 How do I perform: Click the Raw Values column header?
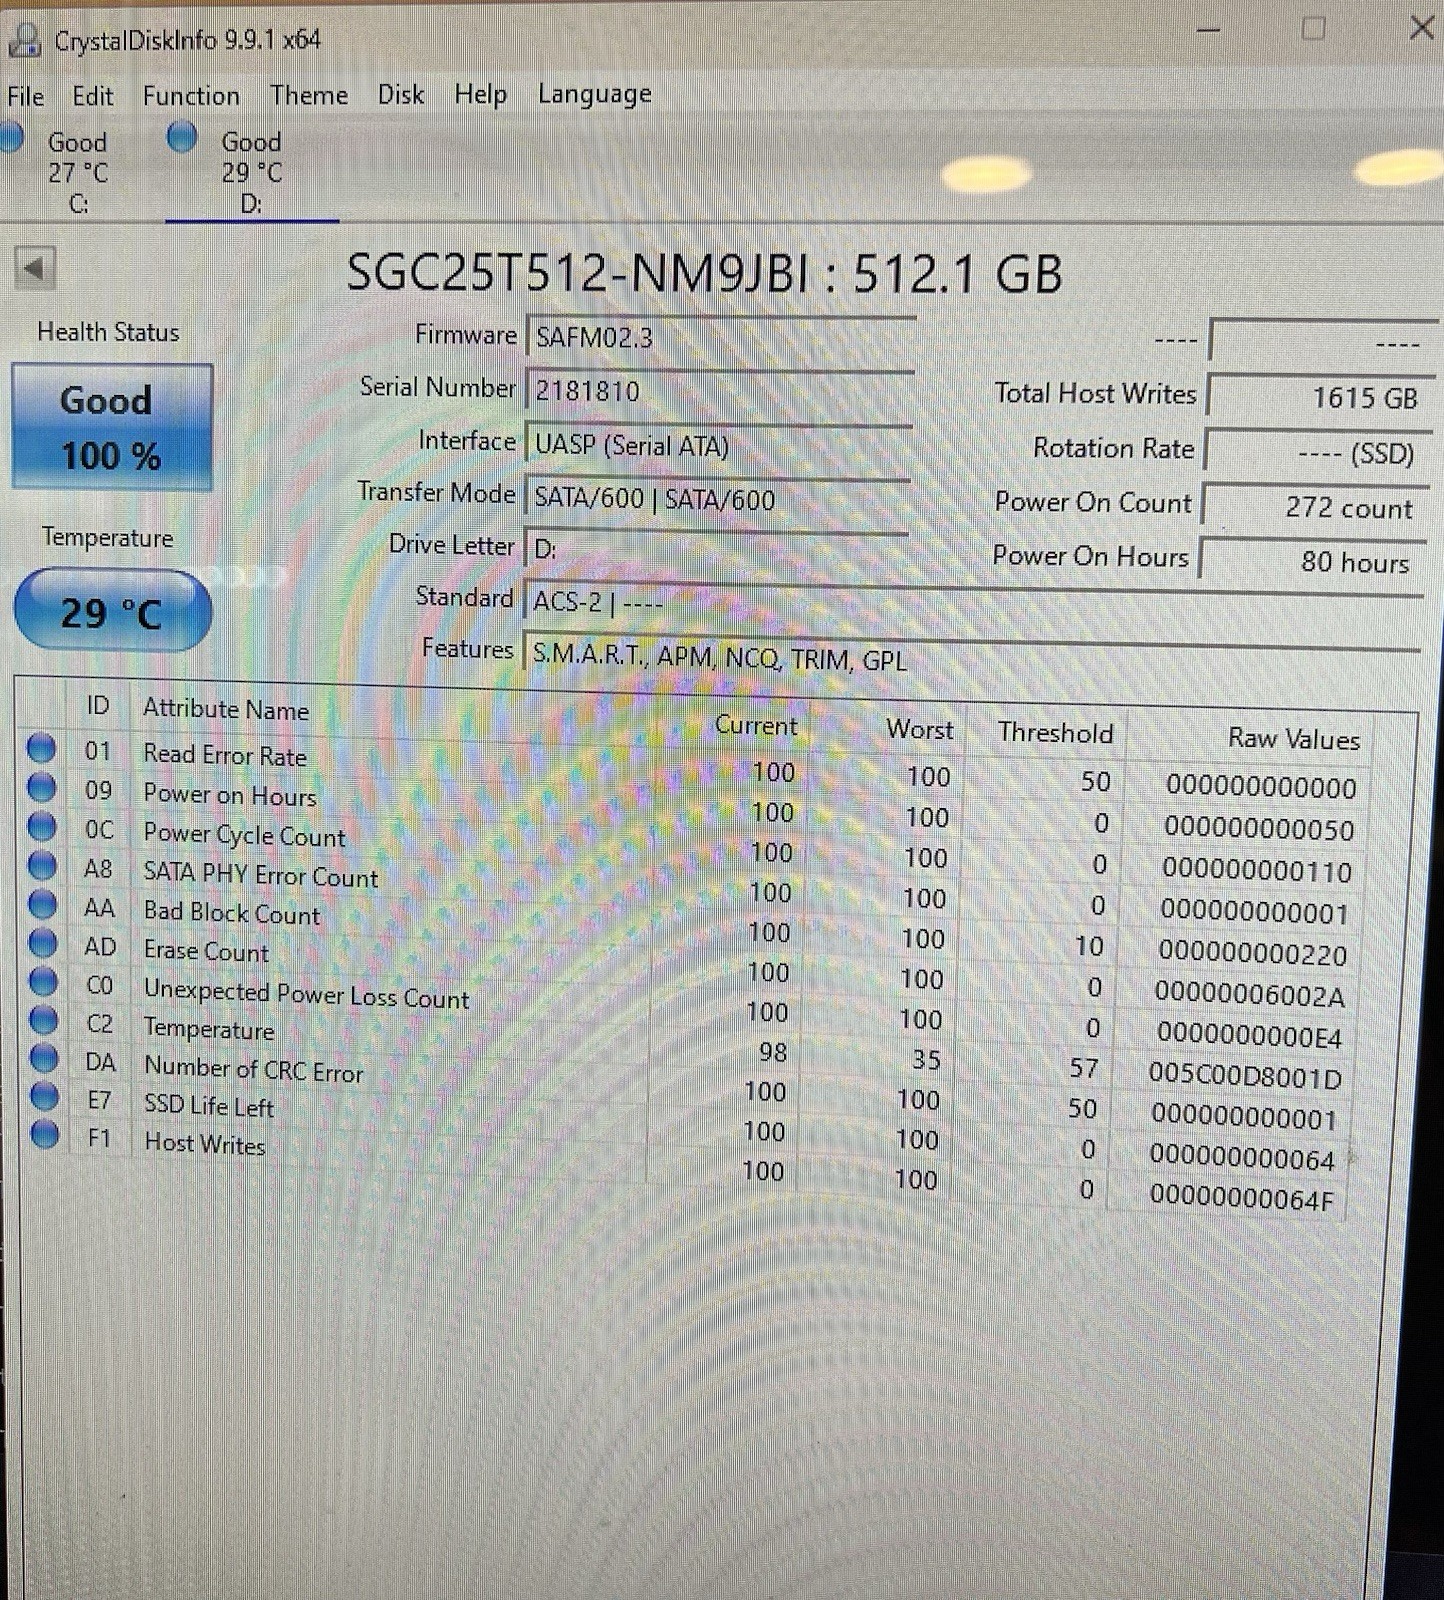pos(1294,739)
